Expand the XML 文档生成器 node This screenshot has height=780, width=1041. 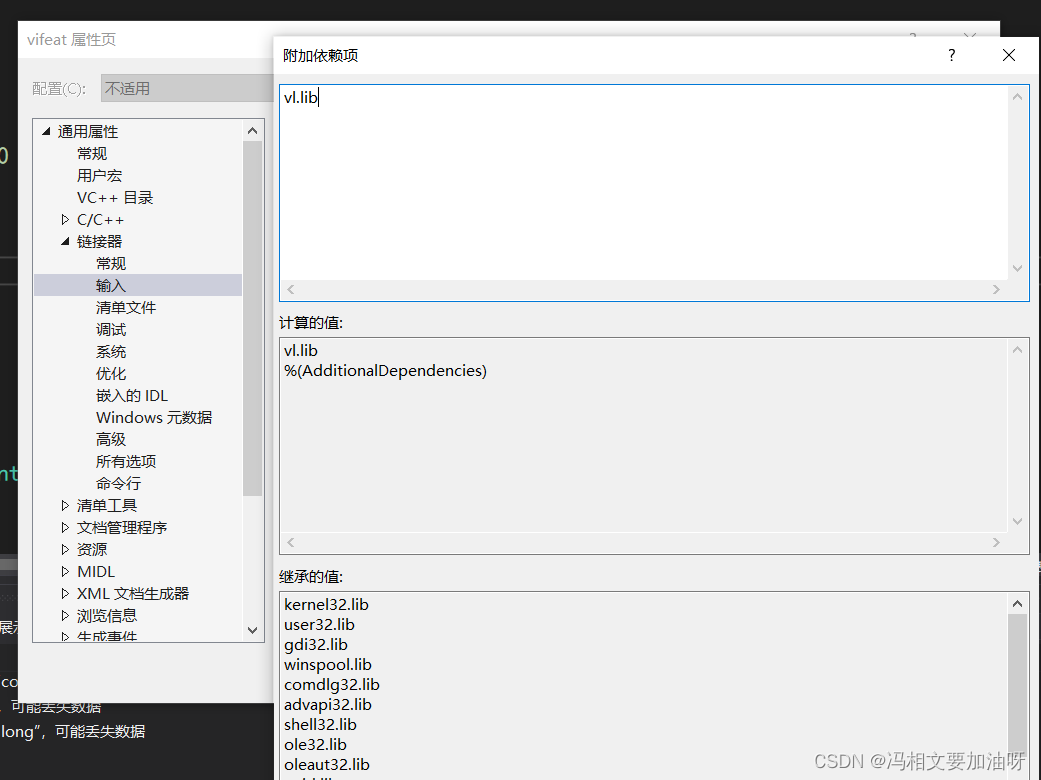point(65,593)
